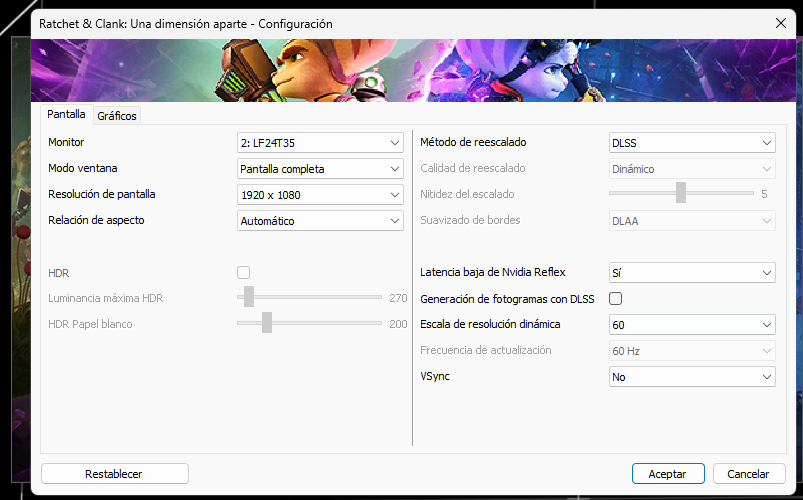The width and height of the screenshot is (803, 500).
Task: Click the Luminancia máxima HDR slider handle
Action: (249, 297)
